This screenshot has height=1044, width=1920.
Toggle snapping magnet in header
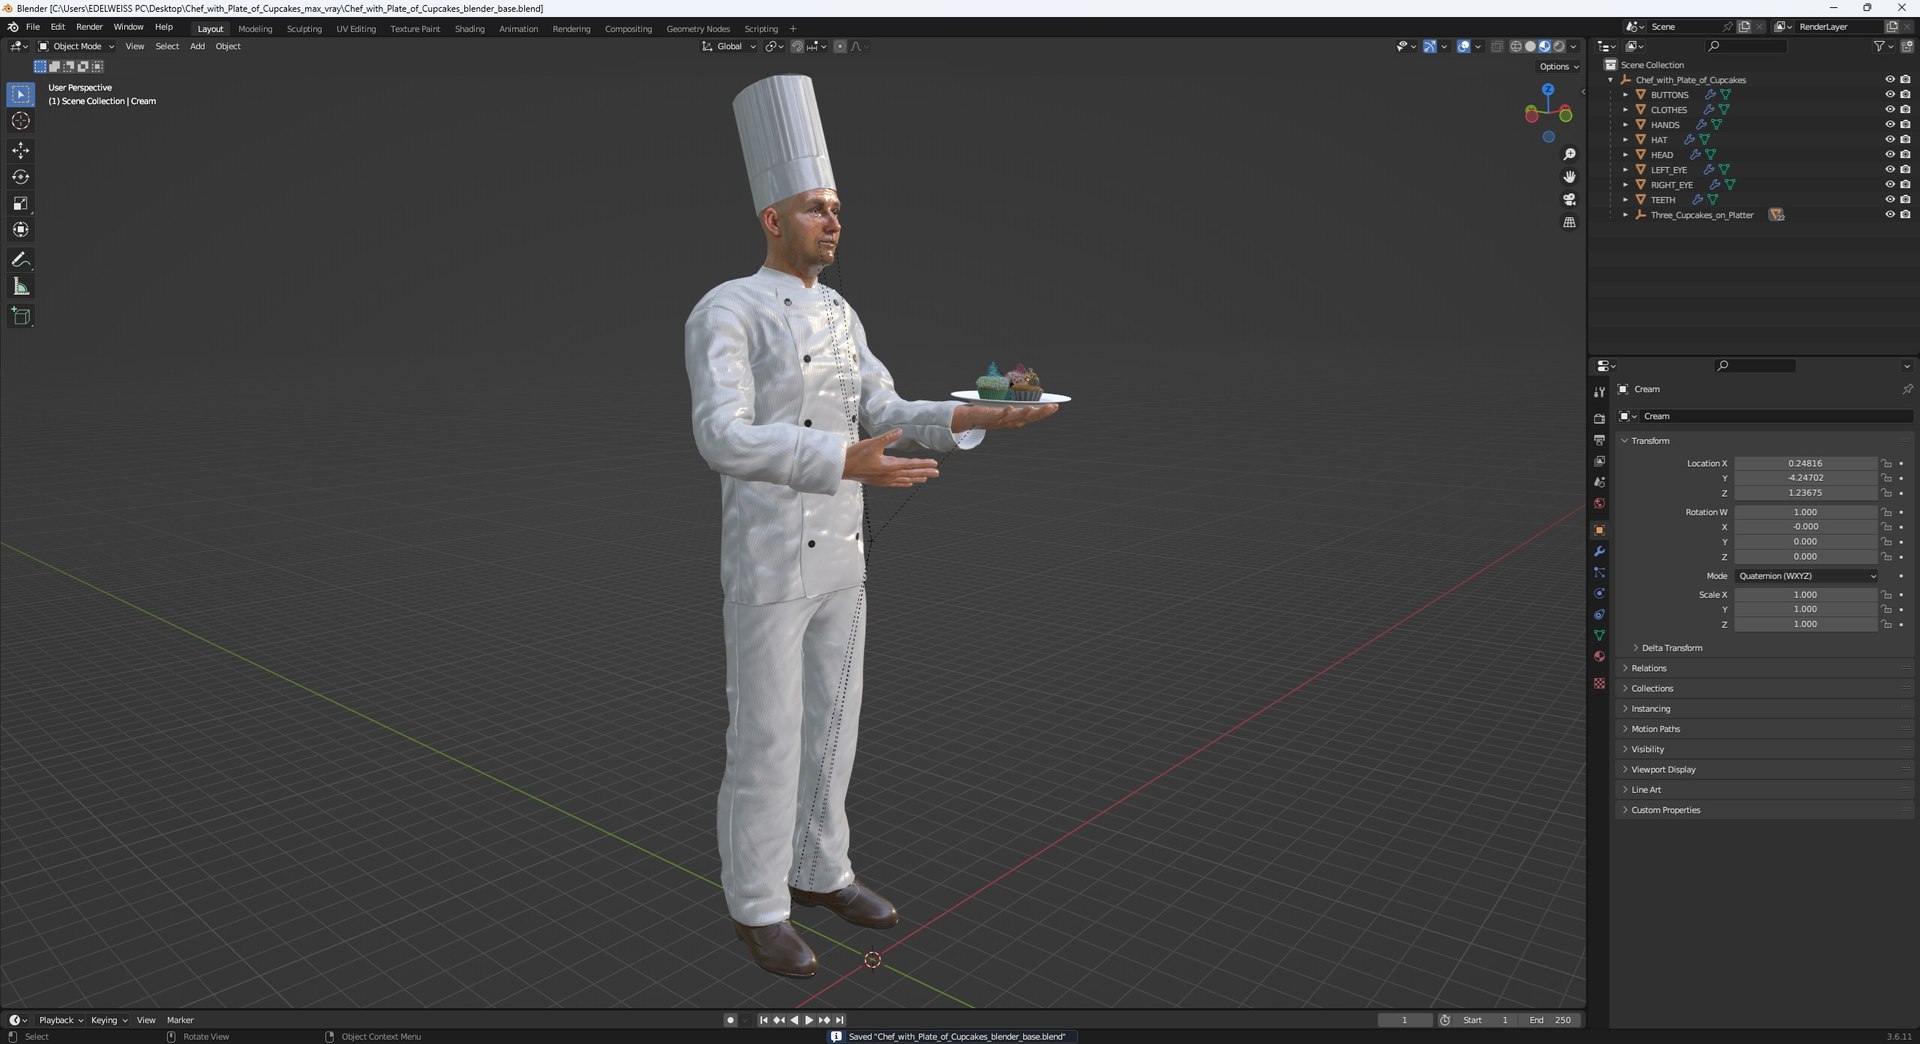pos(797,46)
